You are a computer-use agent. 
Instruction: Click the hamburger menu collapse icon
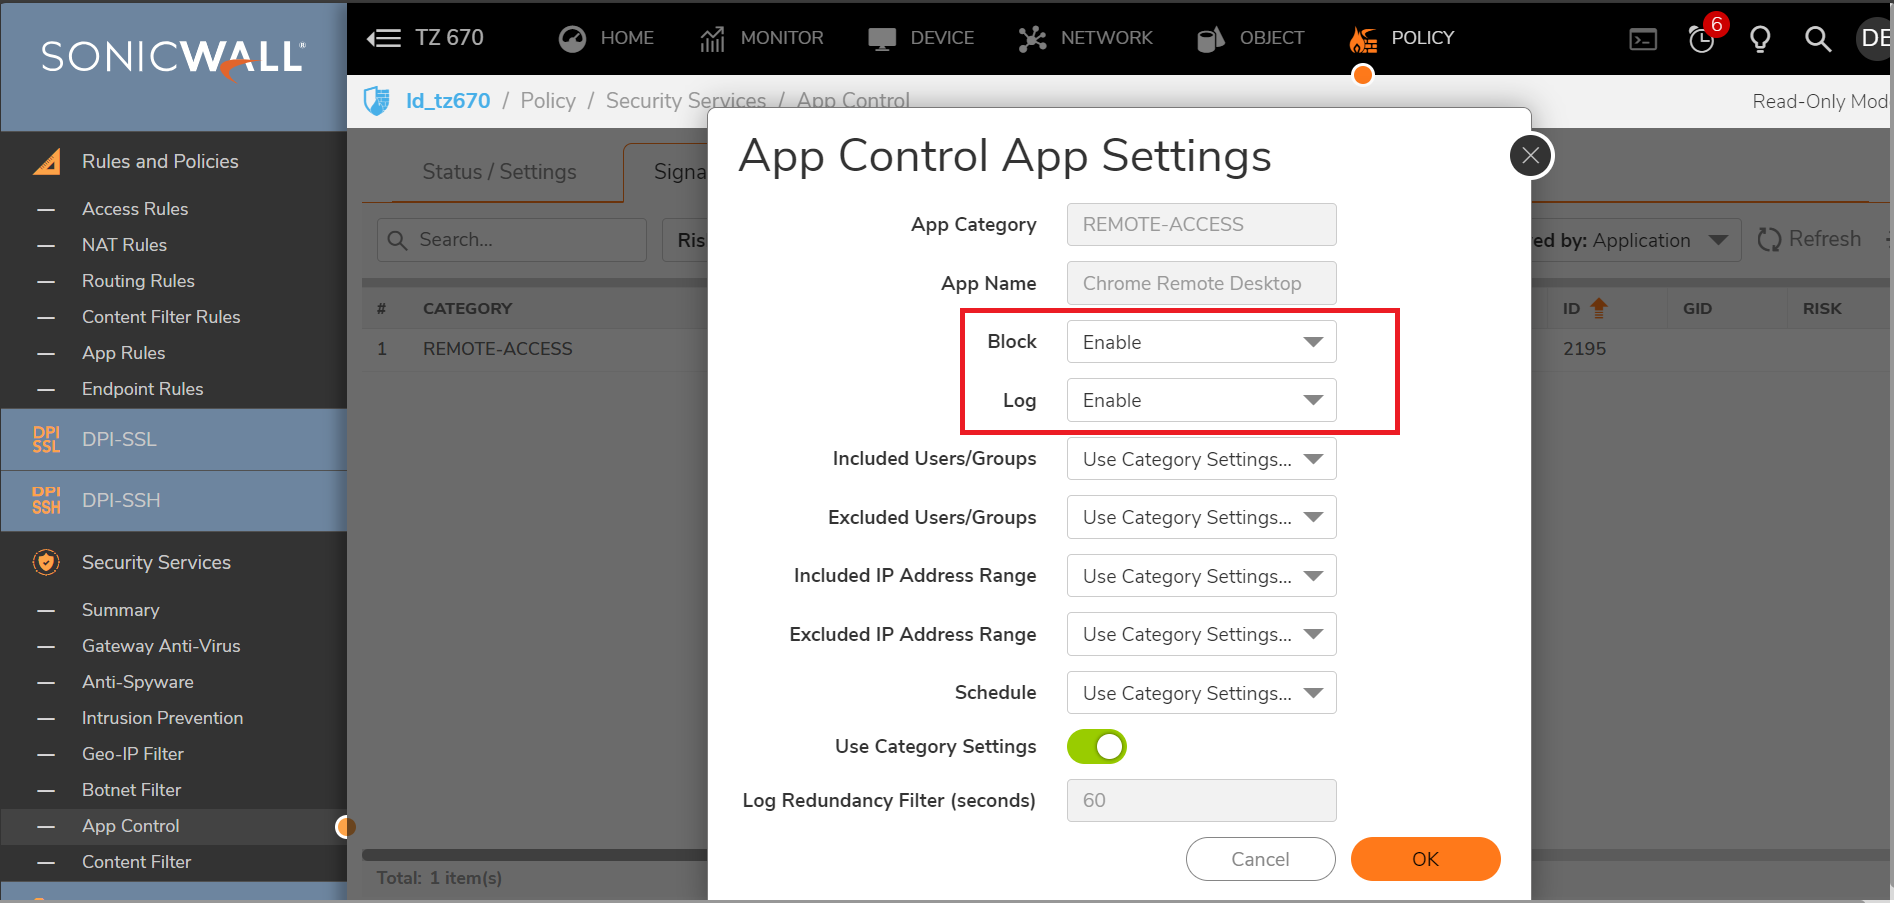click(383, 38)
